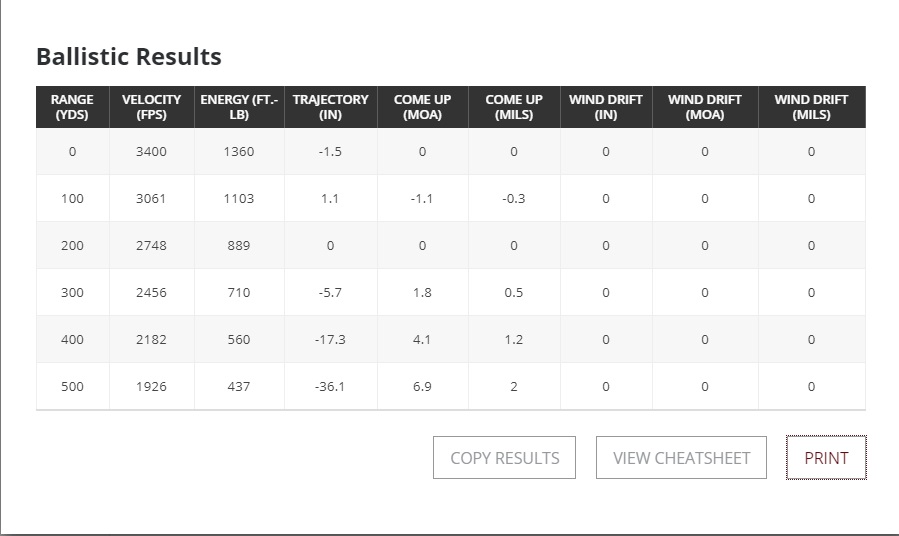The height and width of the screenshot is (536, 899).
Task: Select the WIND DRIFT (MOA) header
Action: (705, 107)
